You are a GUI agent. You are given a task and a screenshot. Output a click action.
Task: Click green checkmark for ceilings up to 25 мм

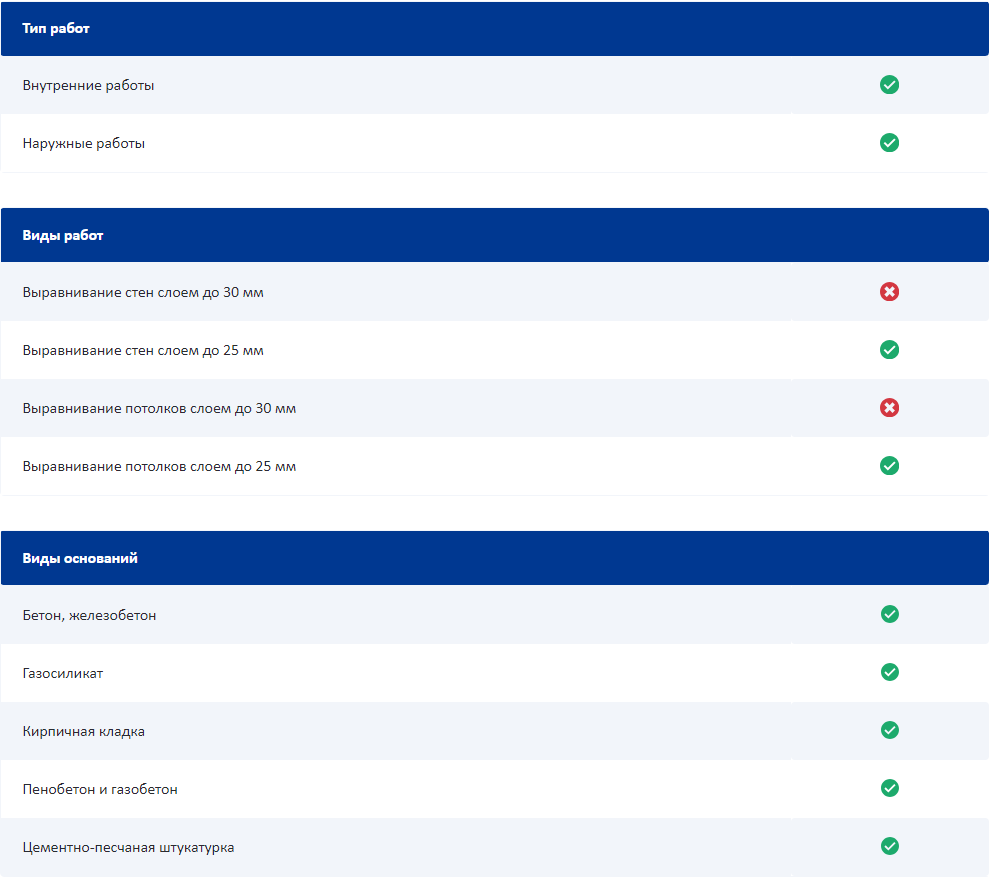889,466
